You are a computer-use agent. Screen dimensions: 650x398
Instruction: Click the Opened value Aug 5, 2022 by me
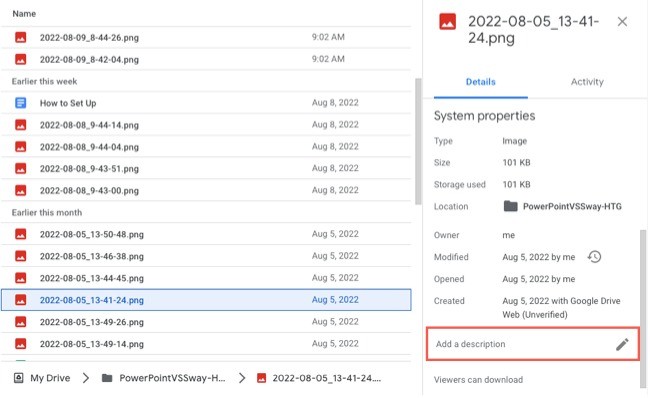(538, 279)
